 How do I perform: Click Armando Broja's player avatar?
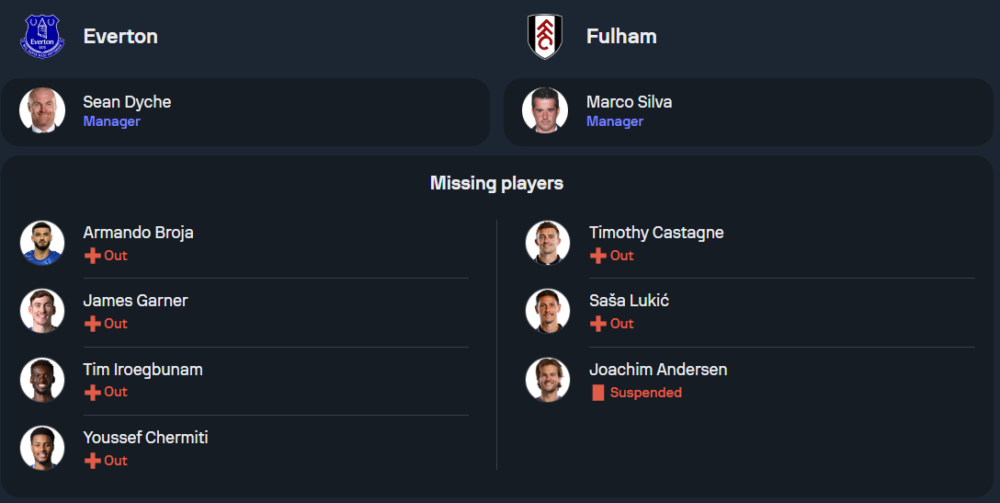click(42, 243)
